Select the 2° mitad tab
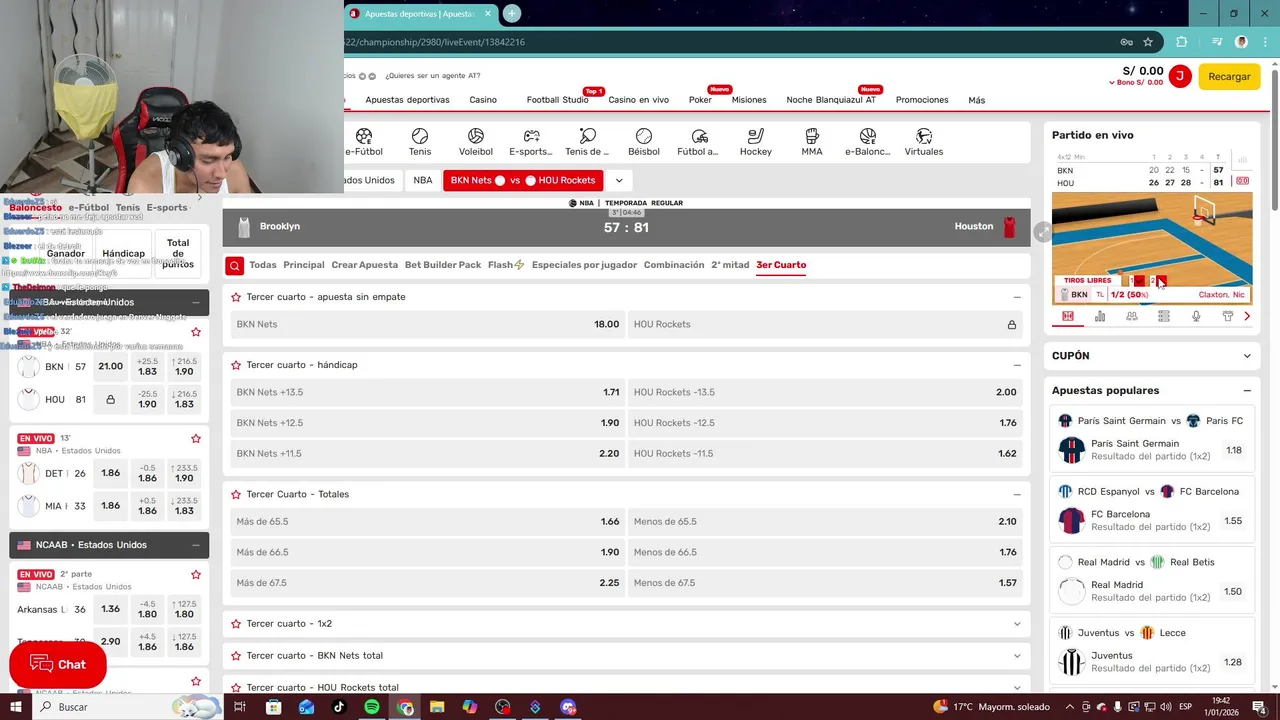The height and width of the screenshot is (720, 1280). coord(730,265)
